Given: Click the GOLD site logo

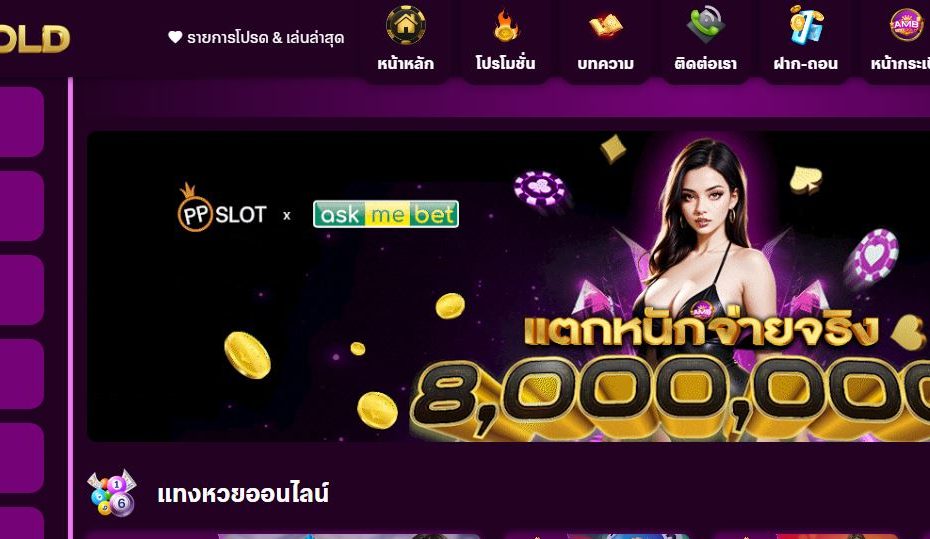Looking at the screenshot, I should click(x=34, y=39).
